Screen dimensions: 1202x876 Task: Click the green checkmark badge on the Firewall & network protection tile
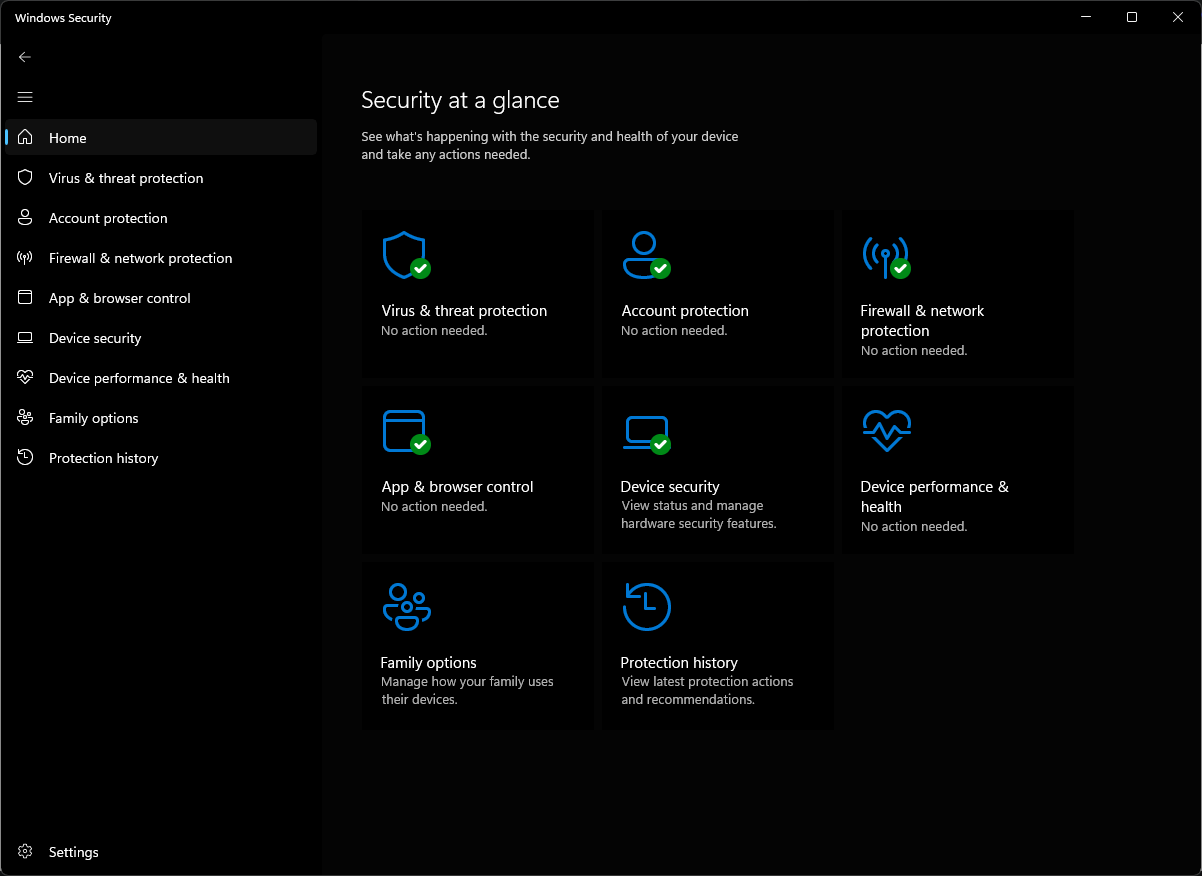[901, 268]
